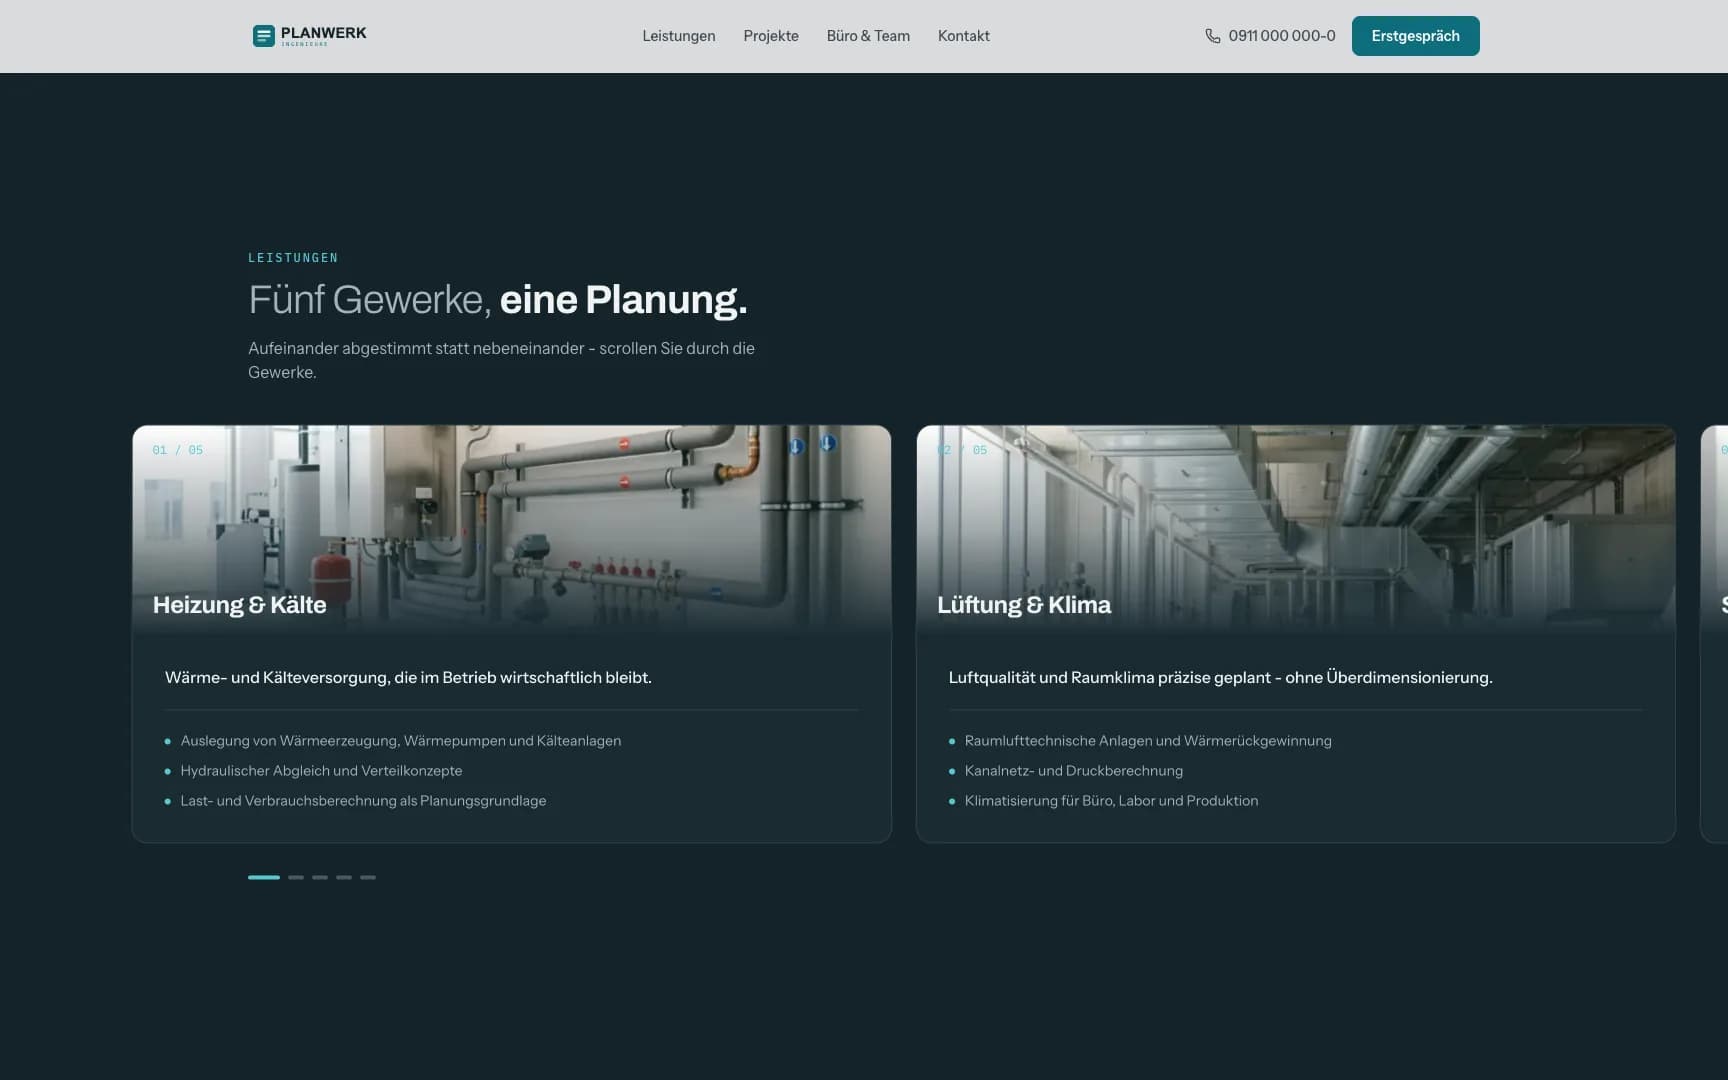Click 'Luftqualität und Raumklima' description text
The height and width of the screenshot is (1080, 1728).
1220,678
